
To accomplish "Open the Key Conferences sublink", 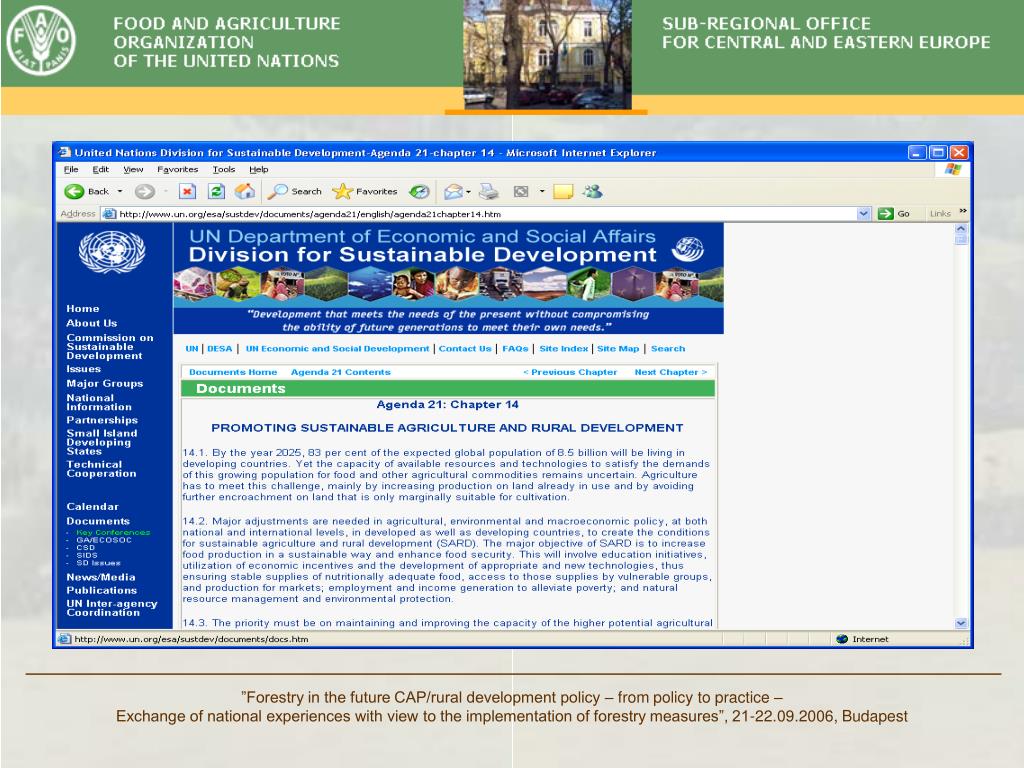I will (x=113, y=532).
